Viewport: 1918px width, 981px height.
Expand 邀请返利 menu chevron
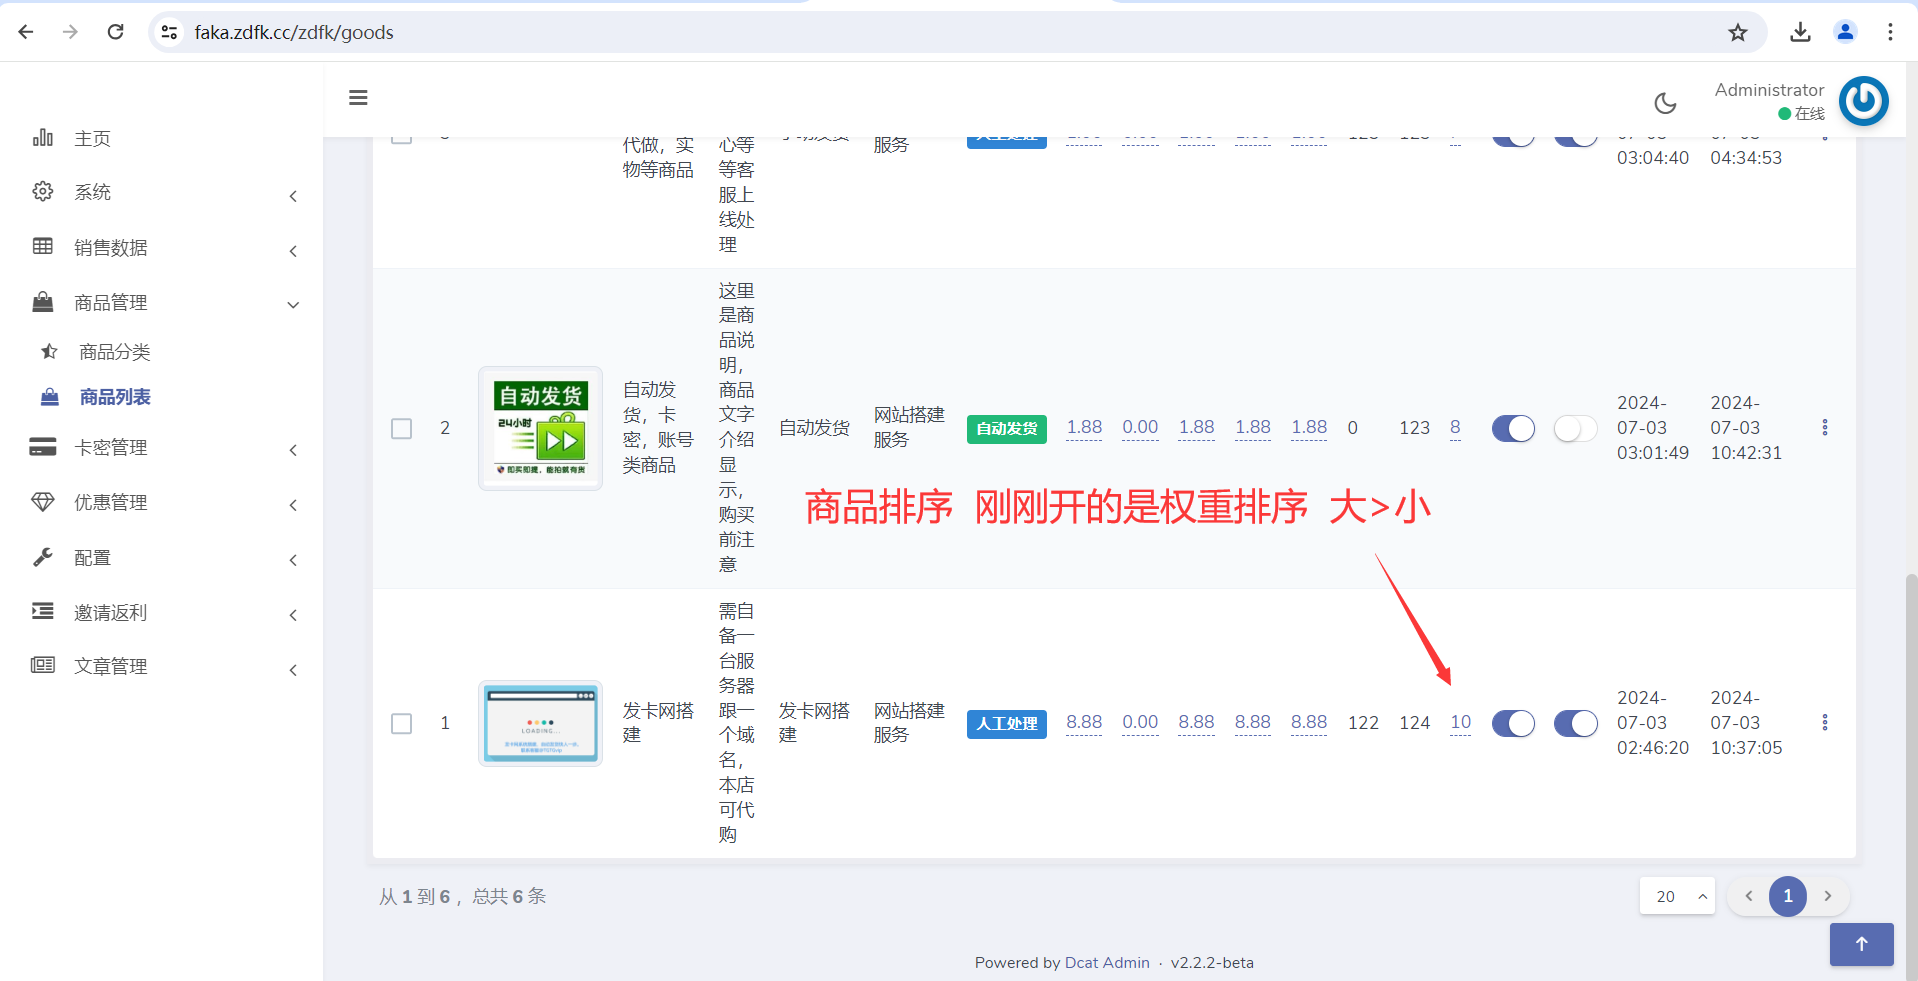293,615
